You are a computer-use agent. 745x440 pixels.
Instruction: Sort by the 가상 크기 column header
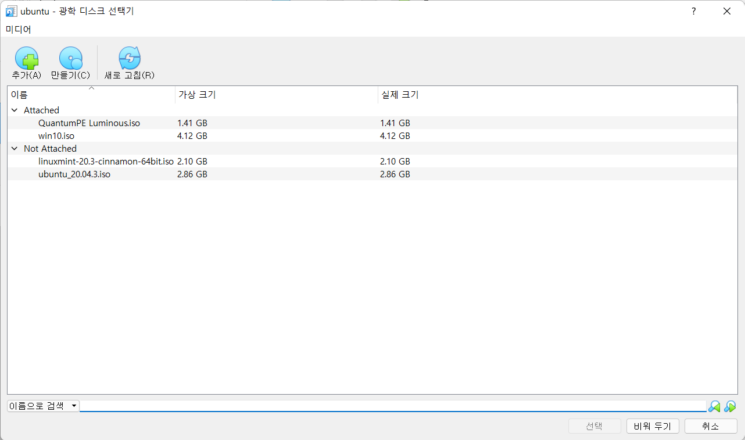click(275, 95)
